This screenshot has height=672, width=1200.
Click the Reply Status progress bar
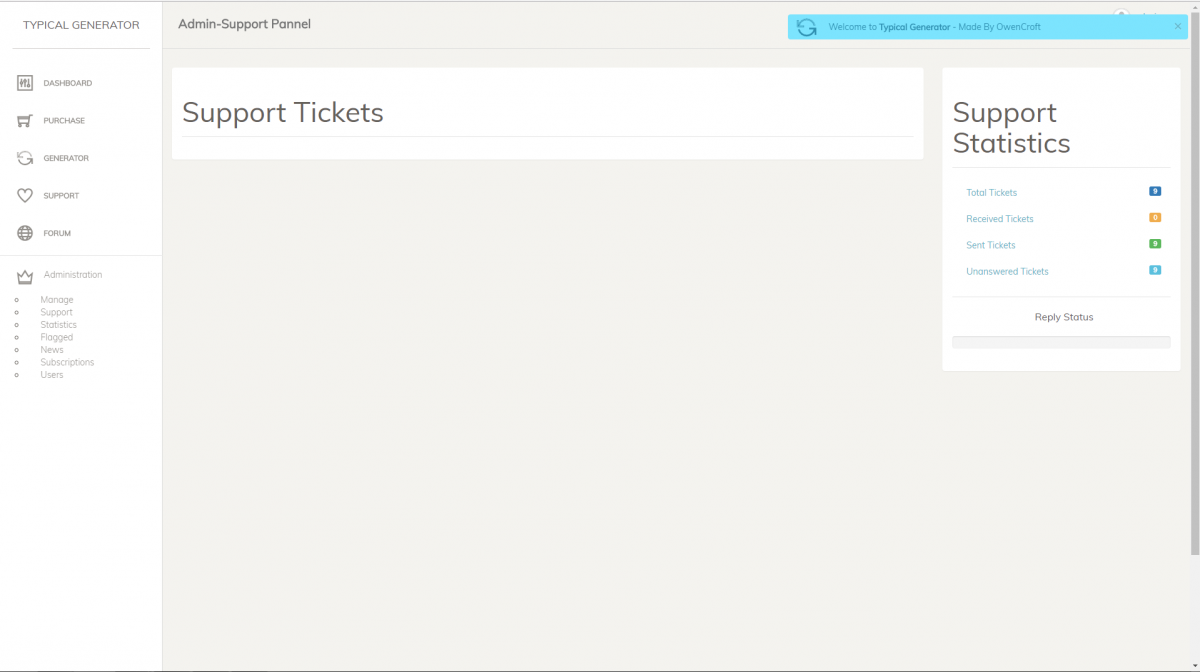[1061, 342]
